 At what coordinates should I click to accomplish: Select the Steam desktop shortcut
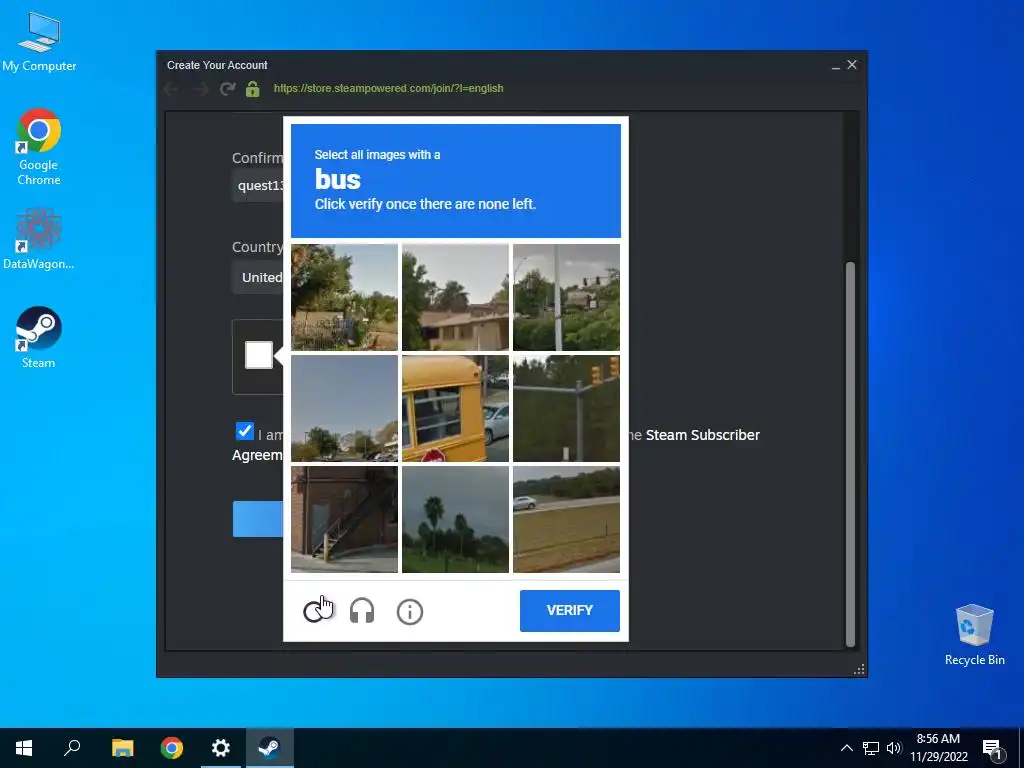(x=39, y=338)
